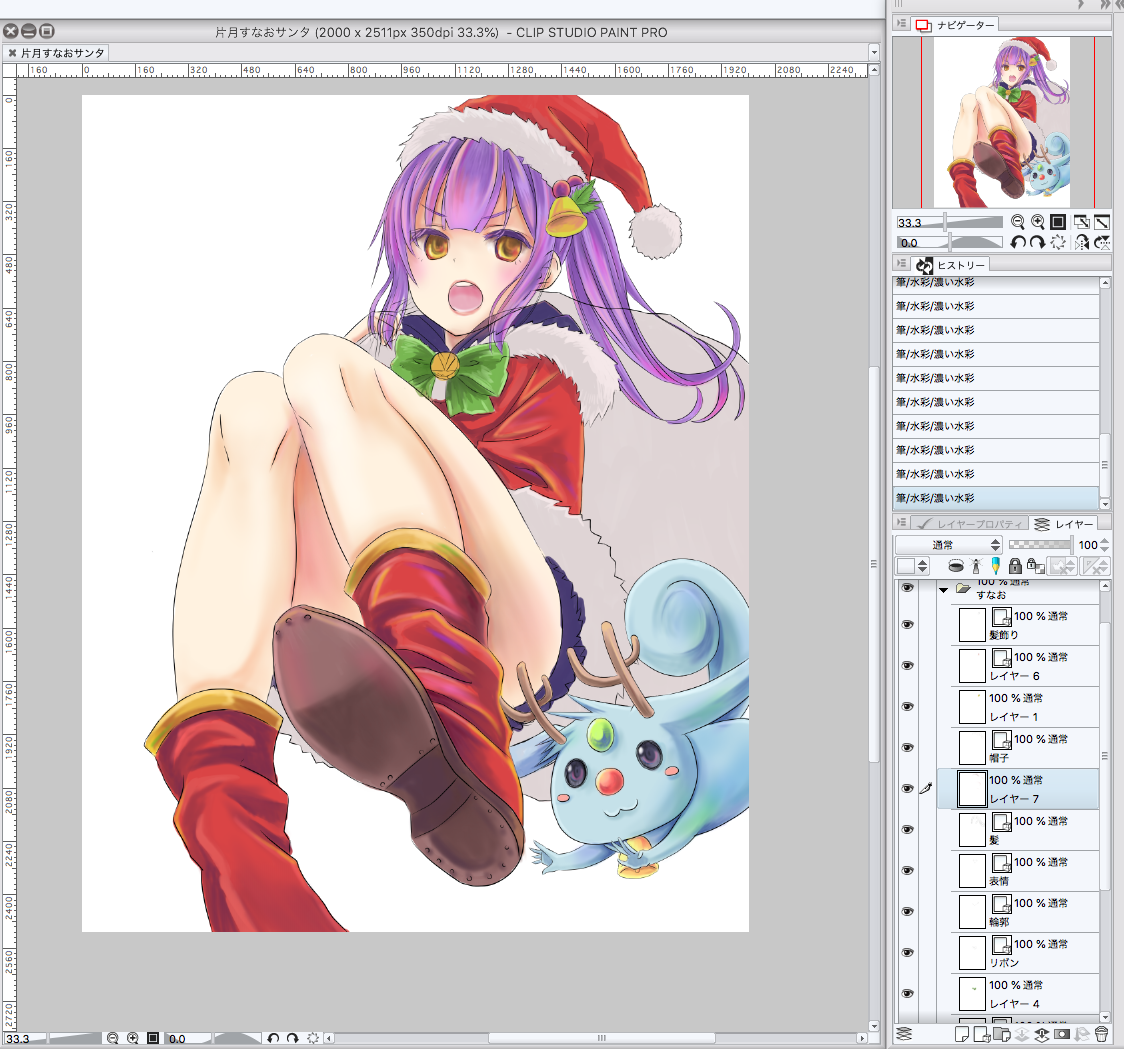1124x1049 pixels.
Task: Open the Layer panel menu
Action: tap(901, 523)
